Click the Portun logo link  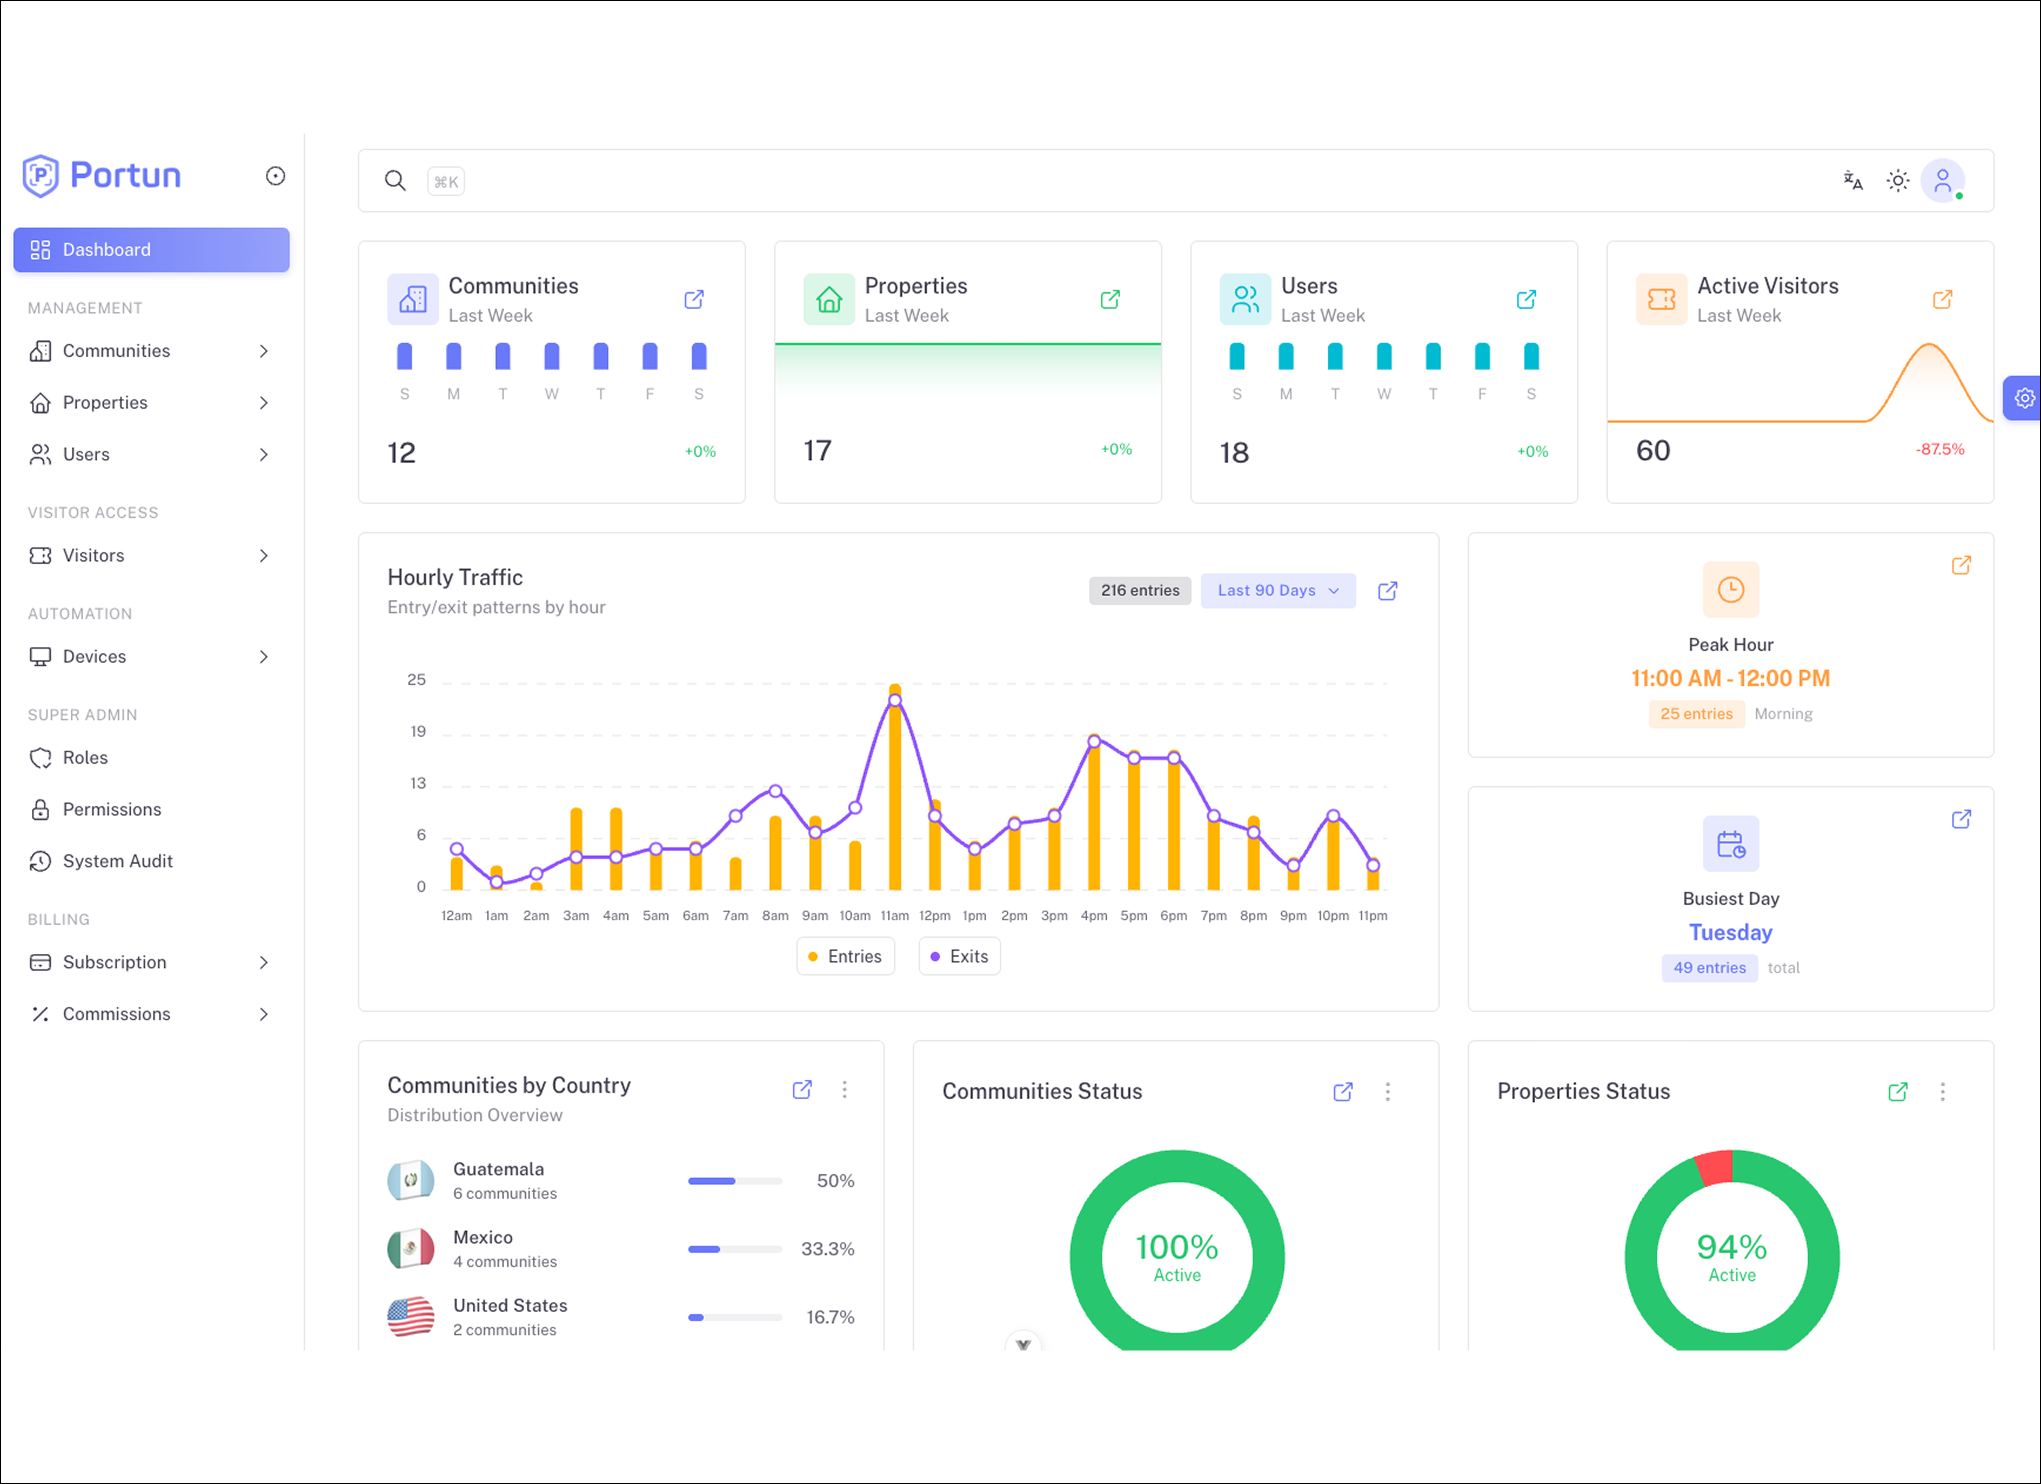[x=102, y=176]
